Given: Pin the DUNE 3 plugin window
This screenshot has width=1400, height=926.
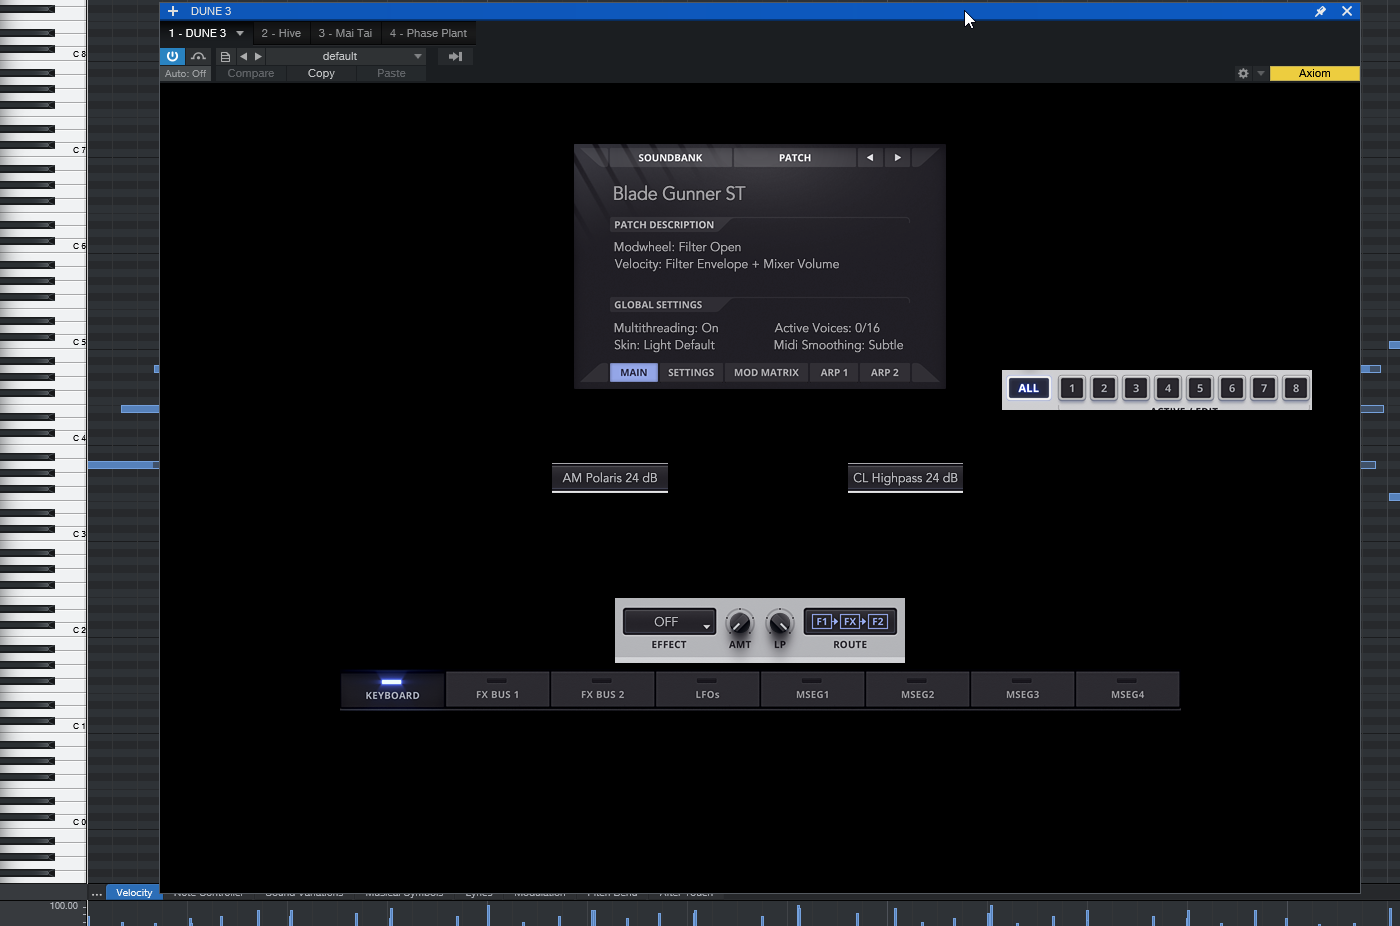Looking at the screenshot, I should click(1320, 11).
